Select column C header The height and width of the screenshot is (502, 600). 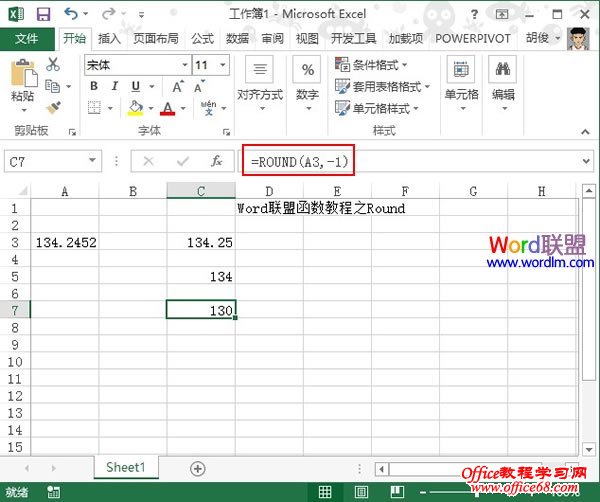(201, 191)
